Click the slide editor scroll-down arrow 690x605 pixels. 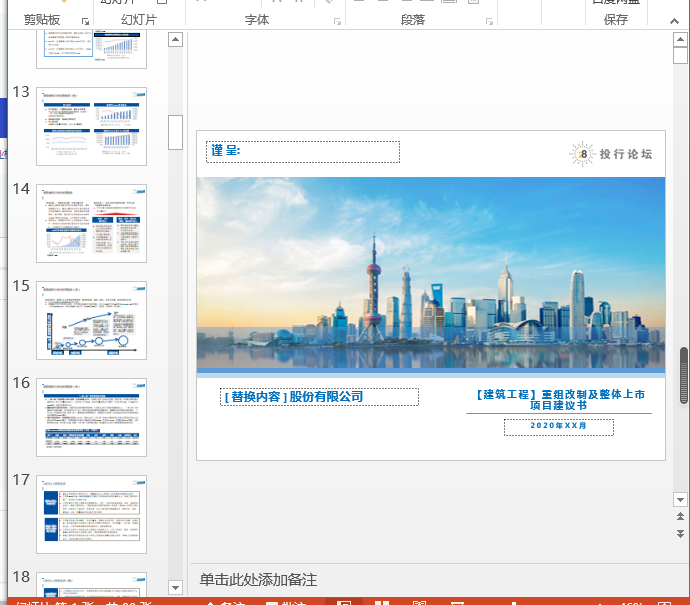(680, 499)
